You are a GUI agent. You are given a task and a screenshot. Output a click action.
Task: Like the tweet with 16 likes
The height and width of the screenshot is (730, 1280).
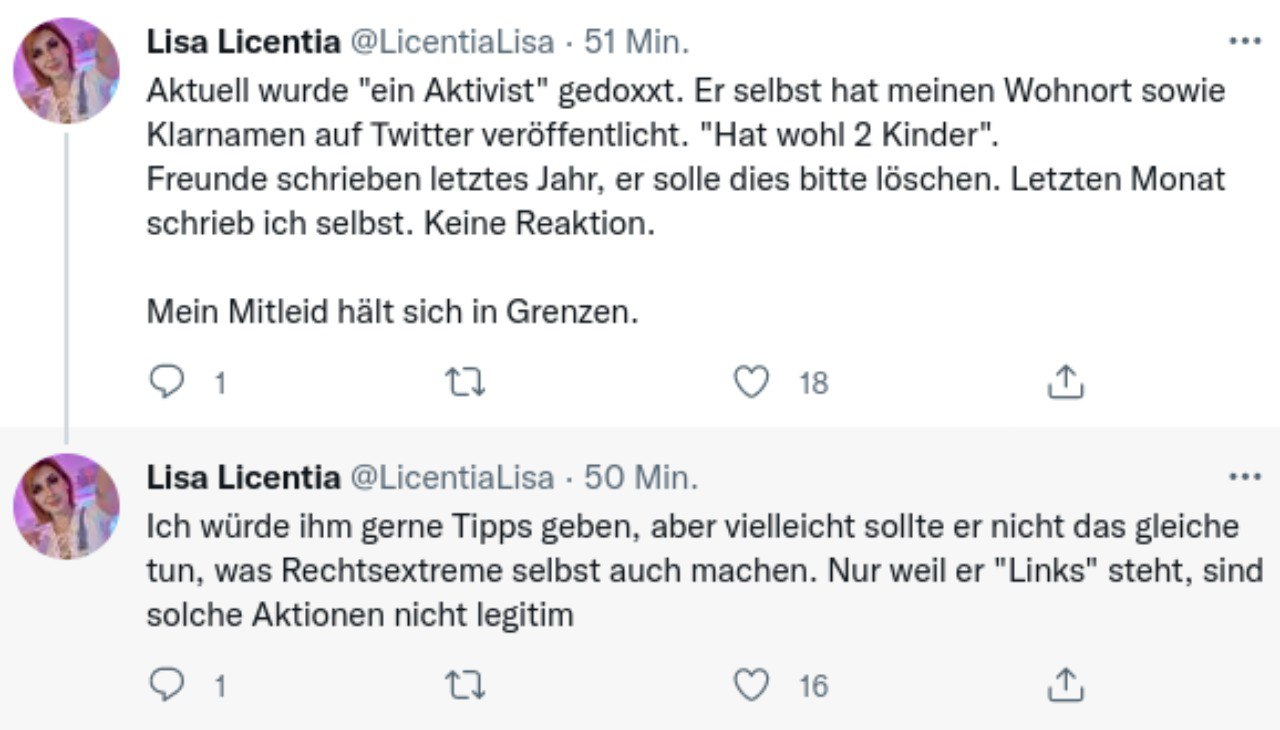tap(751, 685)
